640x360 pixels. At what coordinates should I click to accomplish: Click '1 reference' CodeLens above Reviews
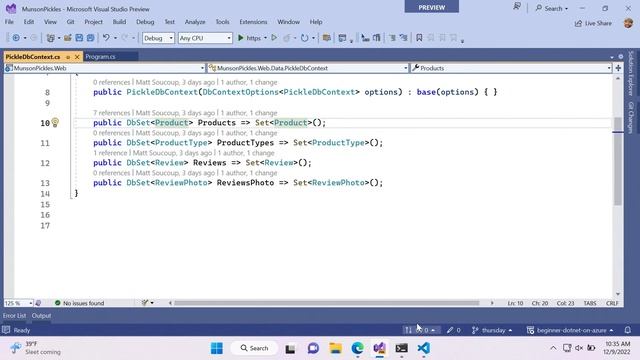(110, 153)
